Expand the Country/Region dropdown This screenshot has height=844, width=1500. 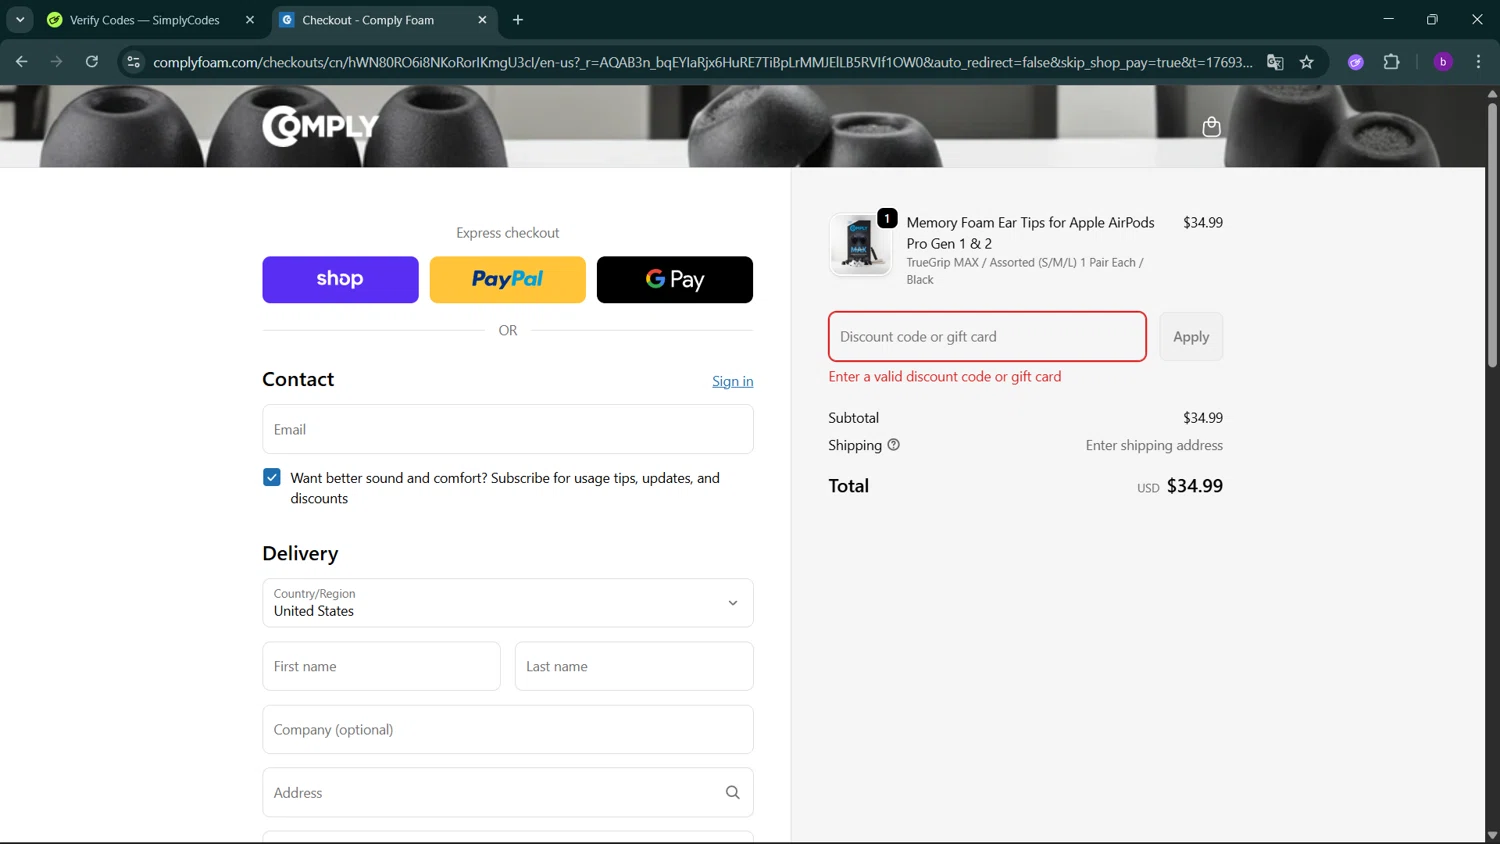click(x=507, y=602)
